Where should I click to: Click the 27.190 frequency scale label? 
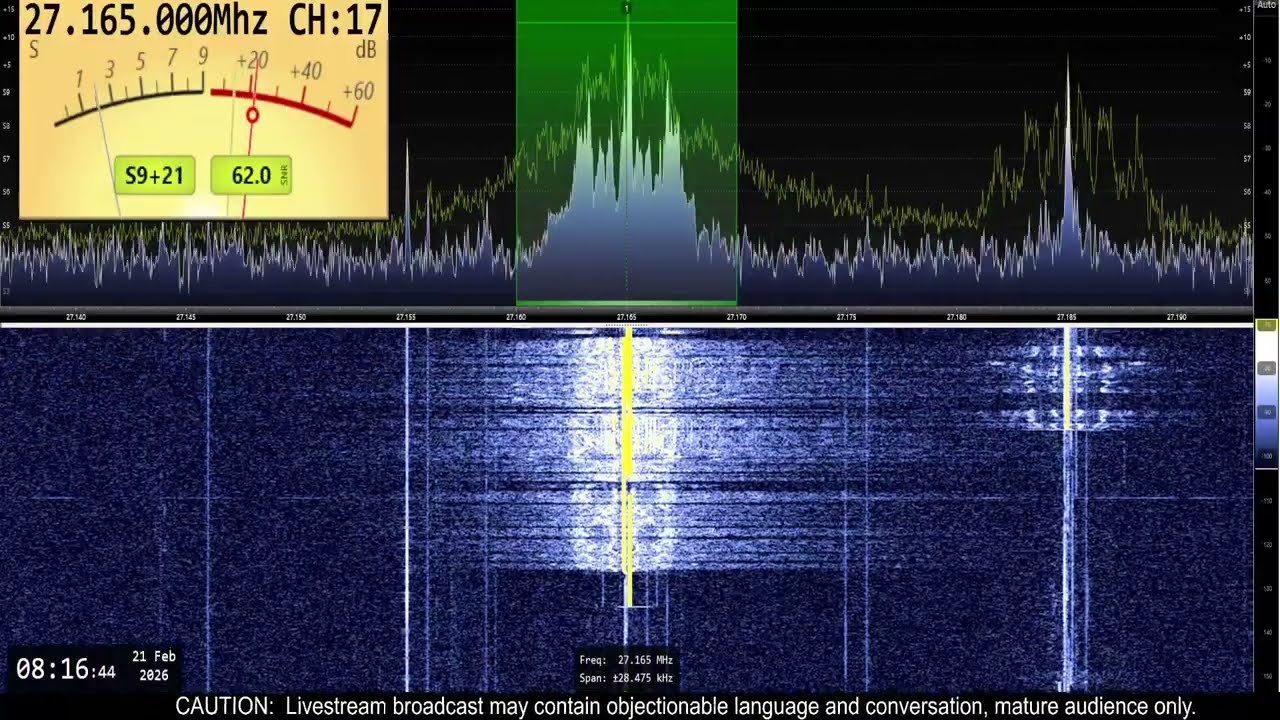(x=1176, y=317)
